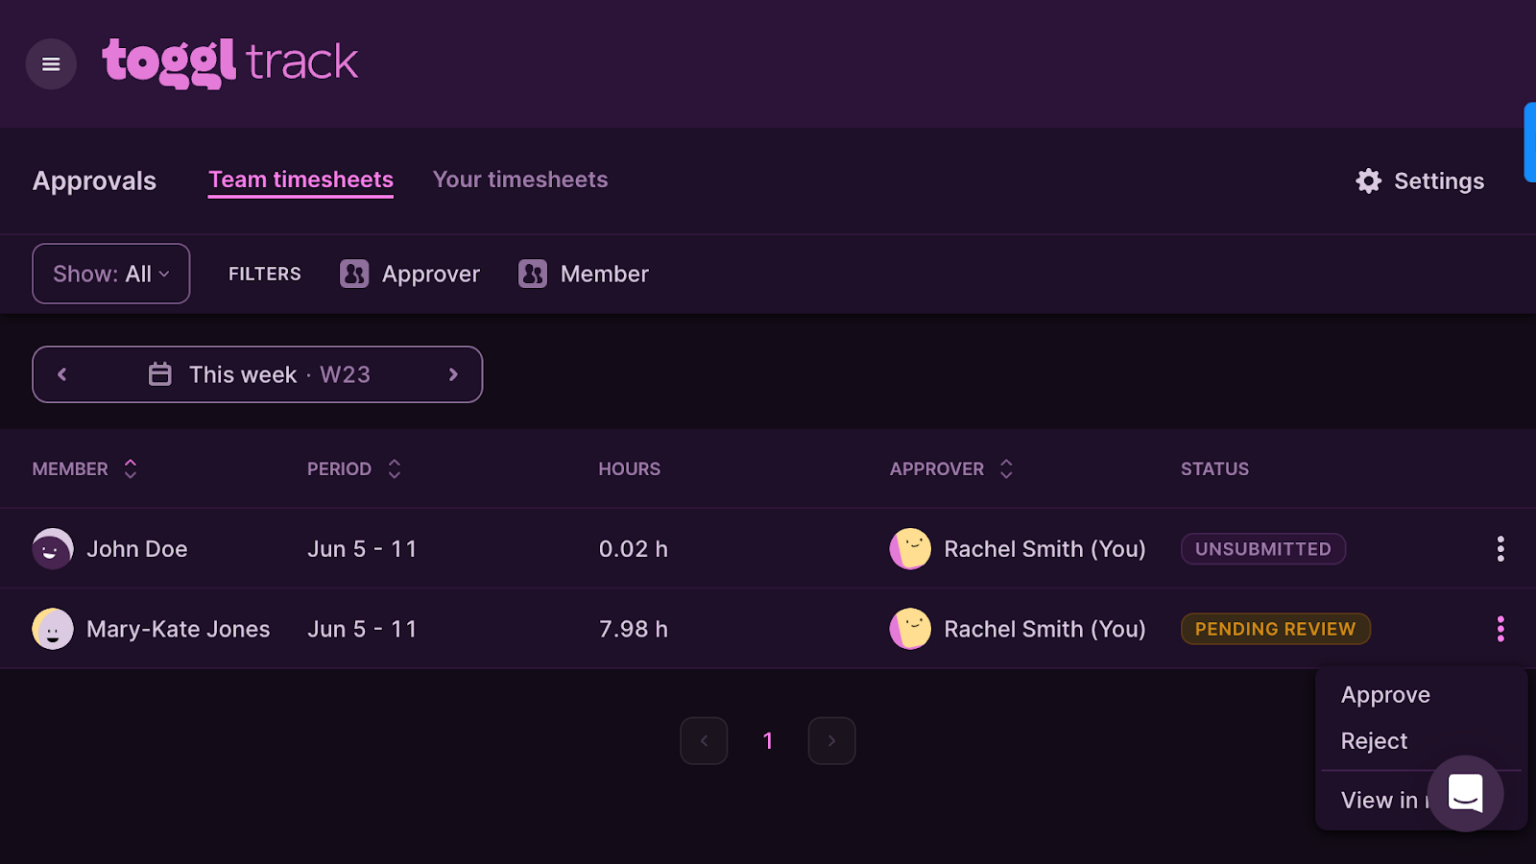This screenshot has height=864, width=1536.
Task: Click page number 1 in pagination
Action: 768,741
